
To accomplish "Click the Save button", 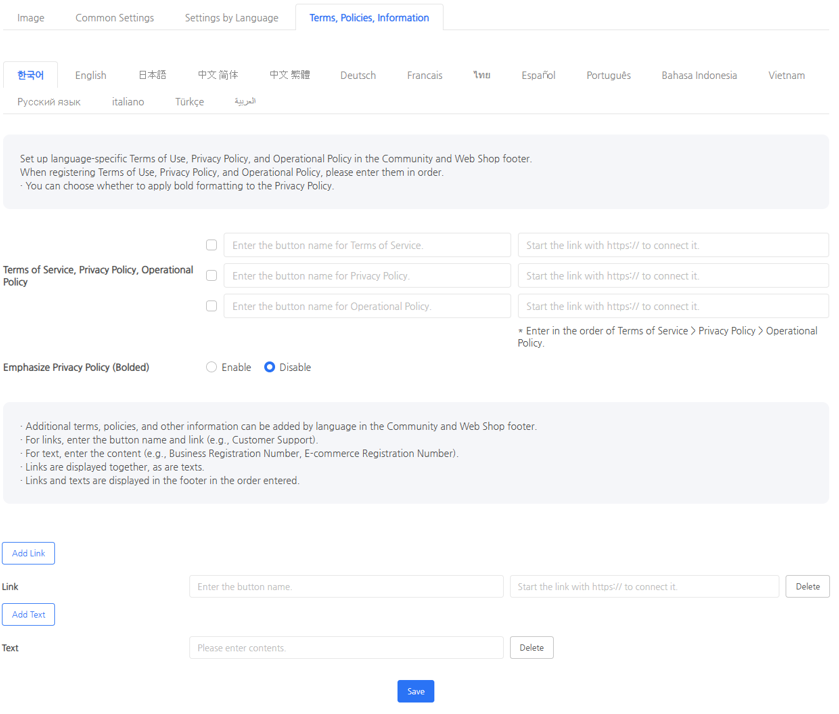I will (415, 691).
